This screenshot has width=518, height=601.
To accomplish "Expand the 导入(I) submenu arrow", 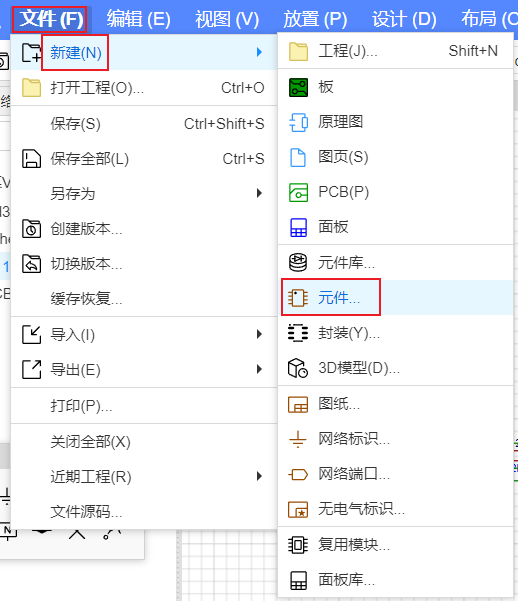I will [260, 334].
